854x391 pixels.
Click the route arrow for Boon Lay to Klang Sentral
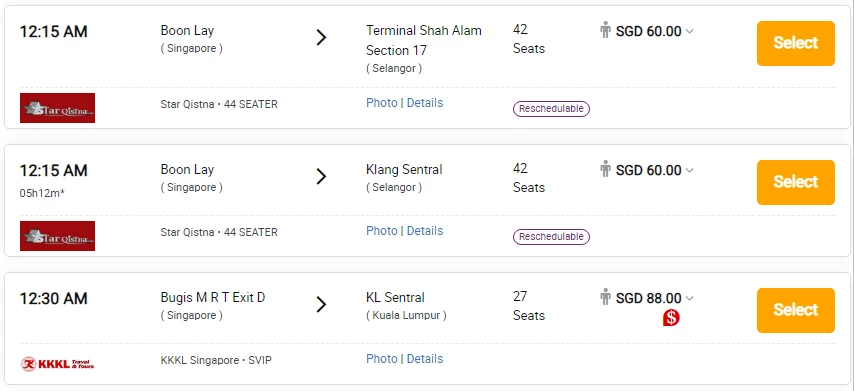click(x=321, y=176)
